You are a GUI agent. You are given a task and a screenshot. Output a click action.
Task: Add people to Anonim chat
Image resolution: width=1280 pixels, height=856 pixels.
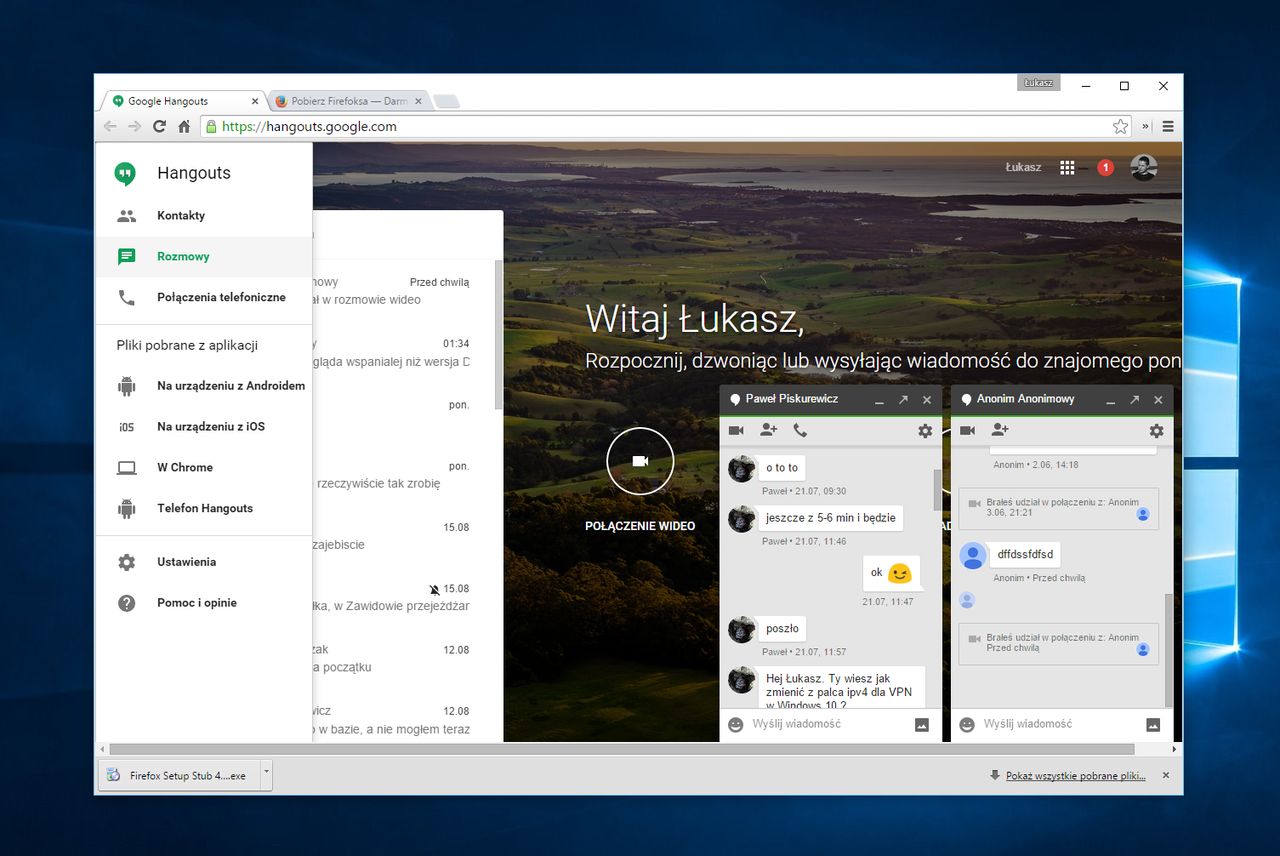[x=999, y=430]
